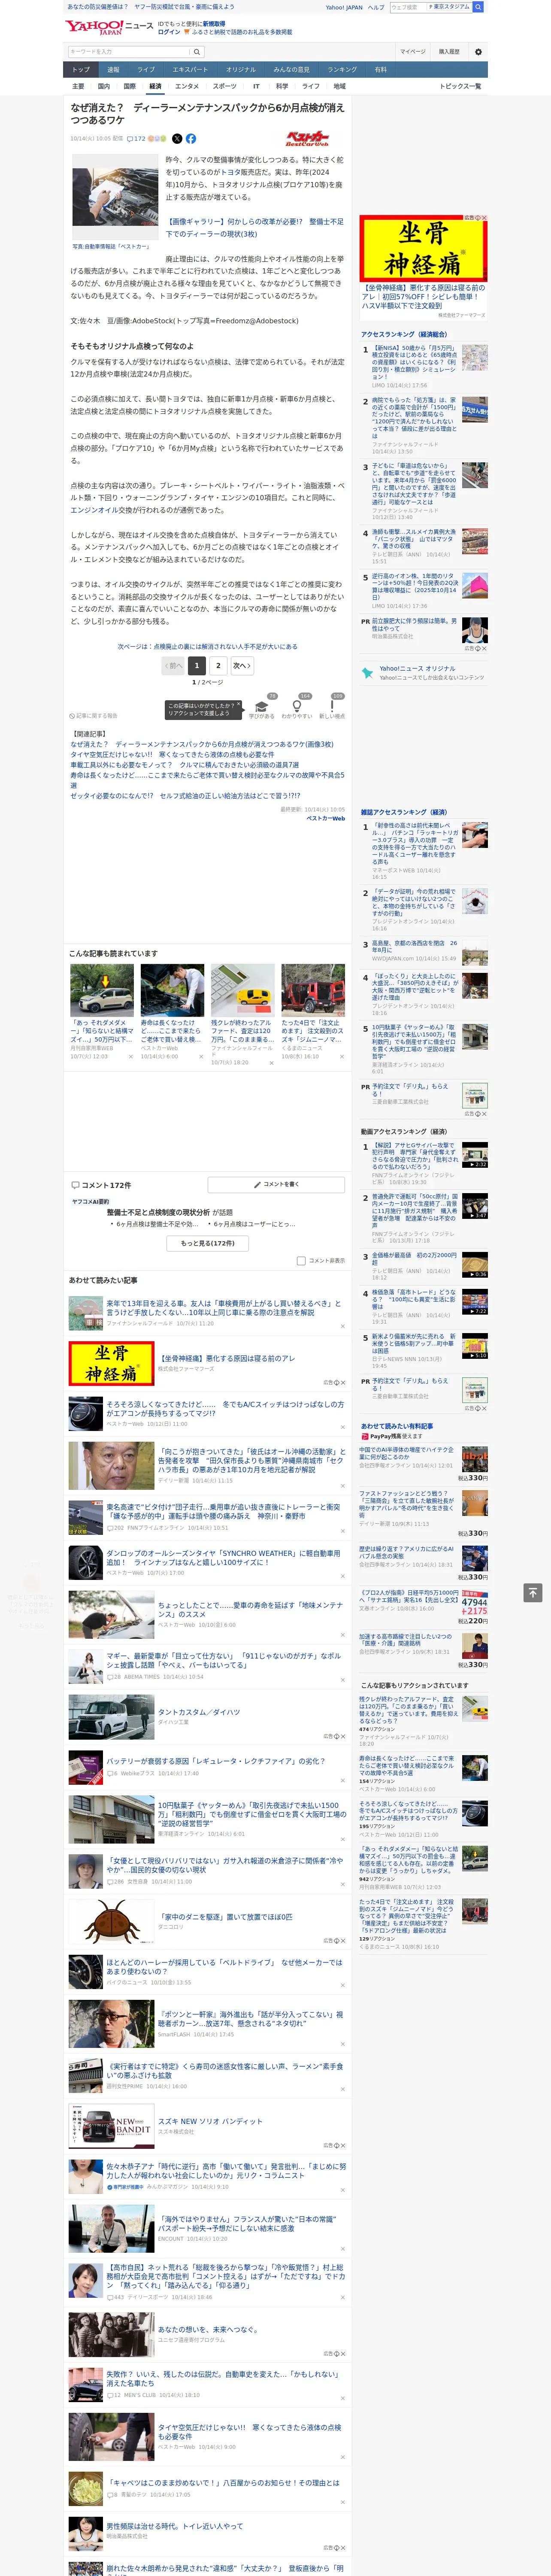Viewport: 551px width, 2576px height.
Task: Select the 国際 category tab
Action: coord(129,86)
